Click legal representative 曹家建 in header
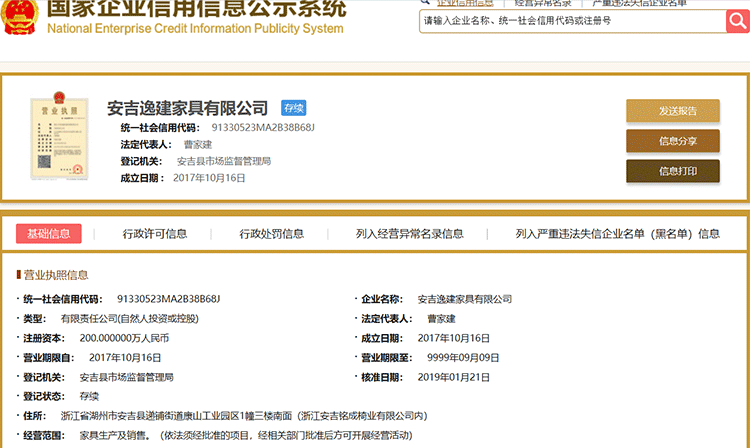The image size is (750, 448). point(198,144)
